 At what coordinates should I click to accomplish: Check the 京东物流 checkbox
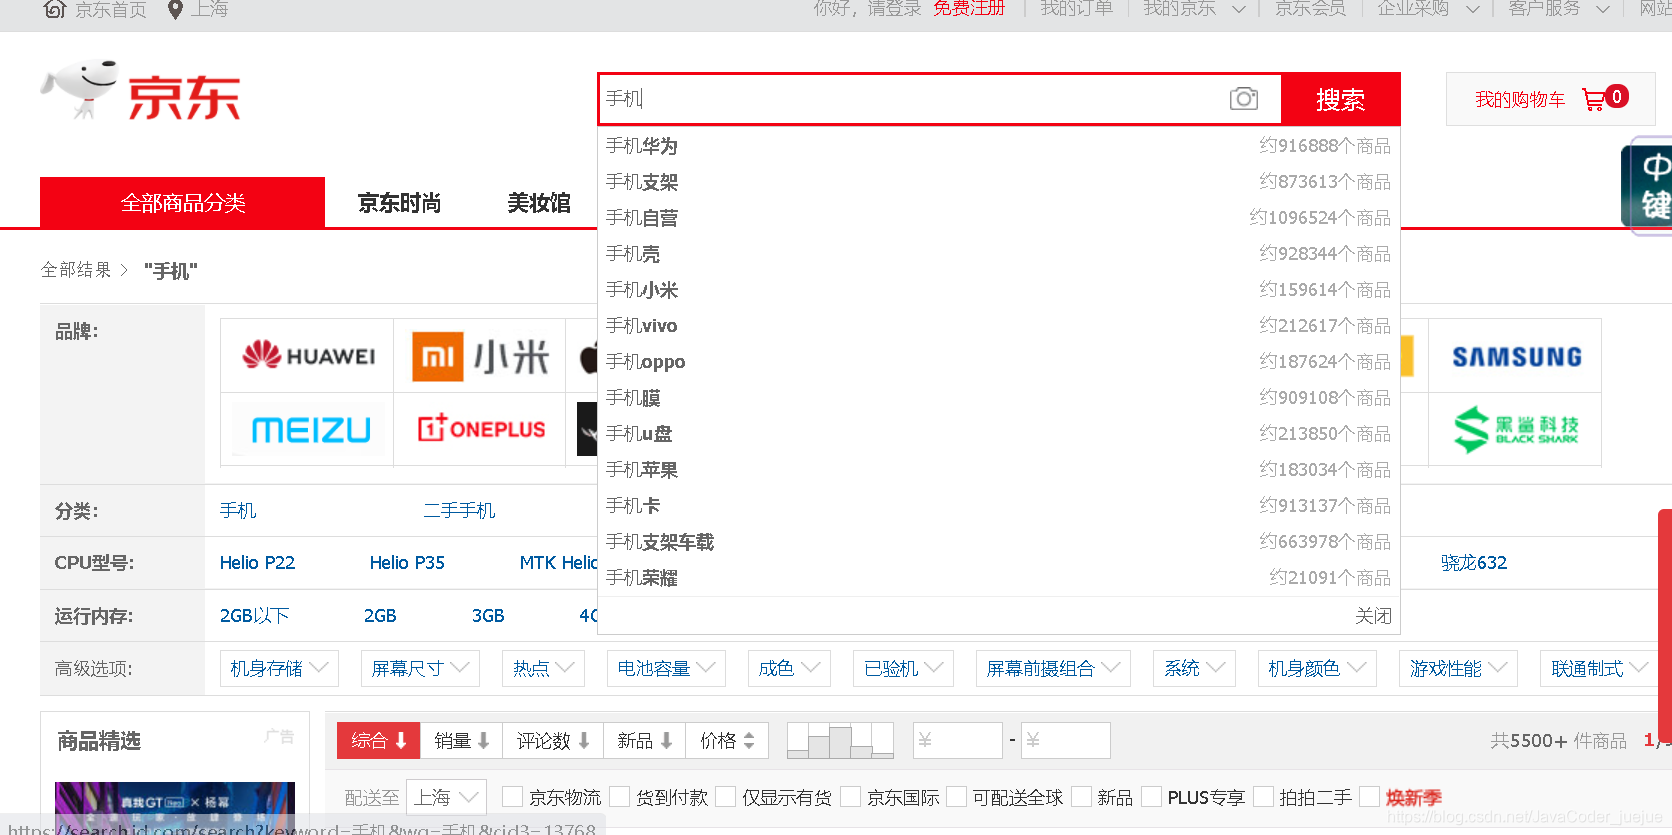pos(512,797)
